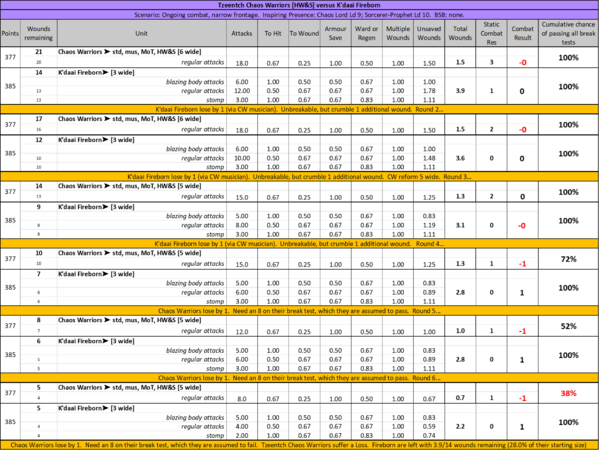Click the 'Static Combat Res' column header
Image resolution: width=599 pixels, height=450 pixels.
coord(491,33)
